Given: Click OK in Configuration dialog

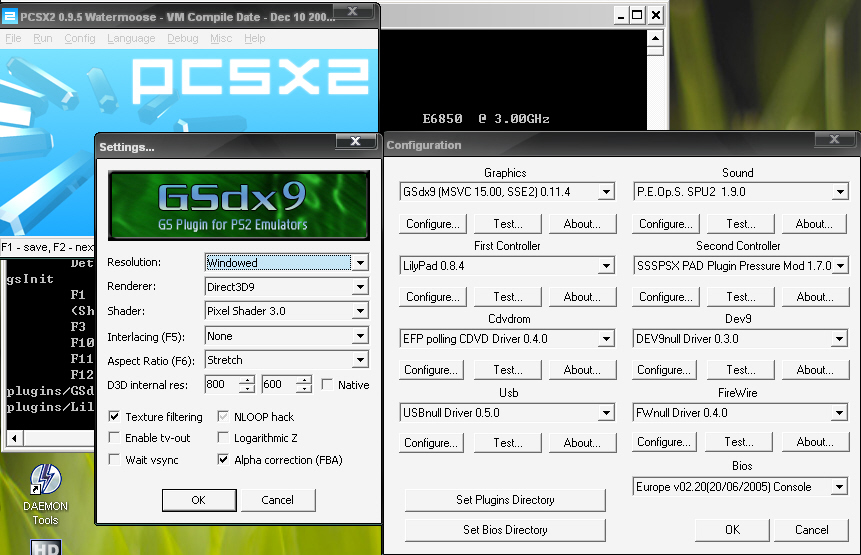Looking at the screenshot, I should [x=733, y=530].
